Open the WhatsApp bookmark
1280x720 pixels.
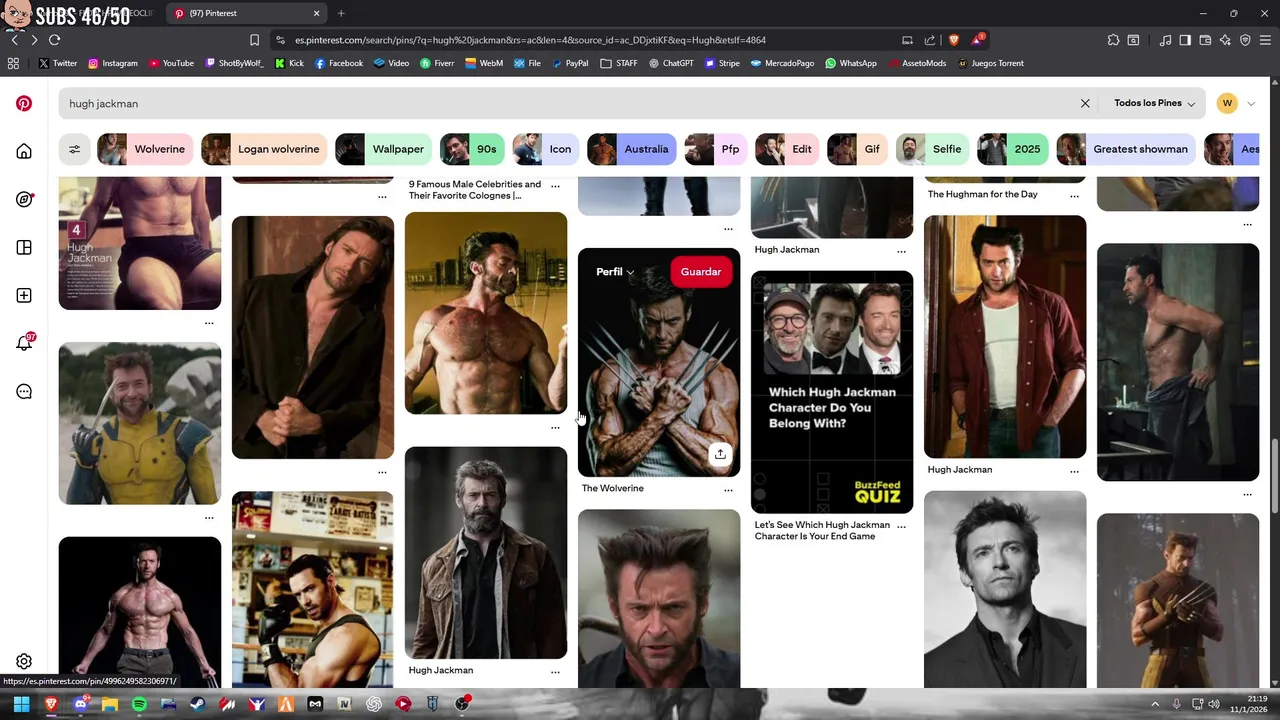(x=851, y=63)
